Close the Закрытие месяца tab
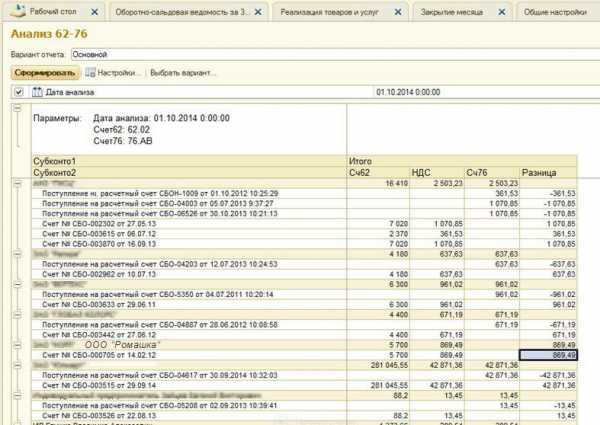Viewport: 600px width, 425px height. coord(498,11)
